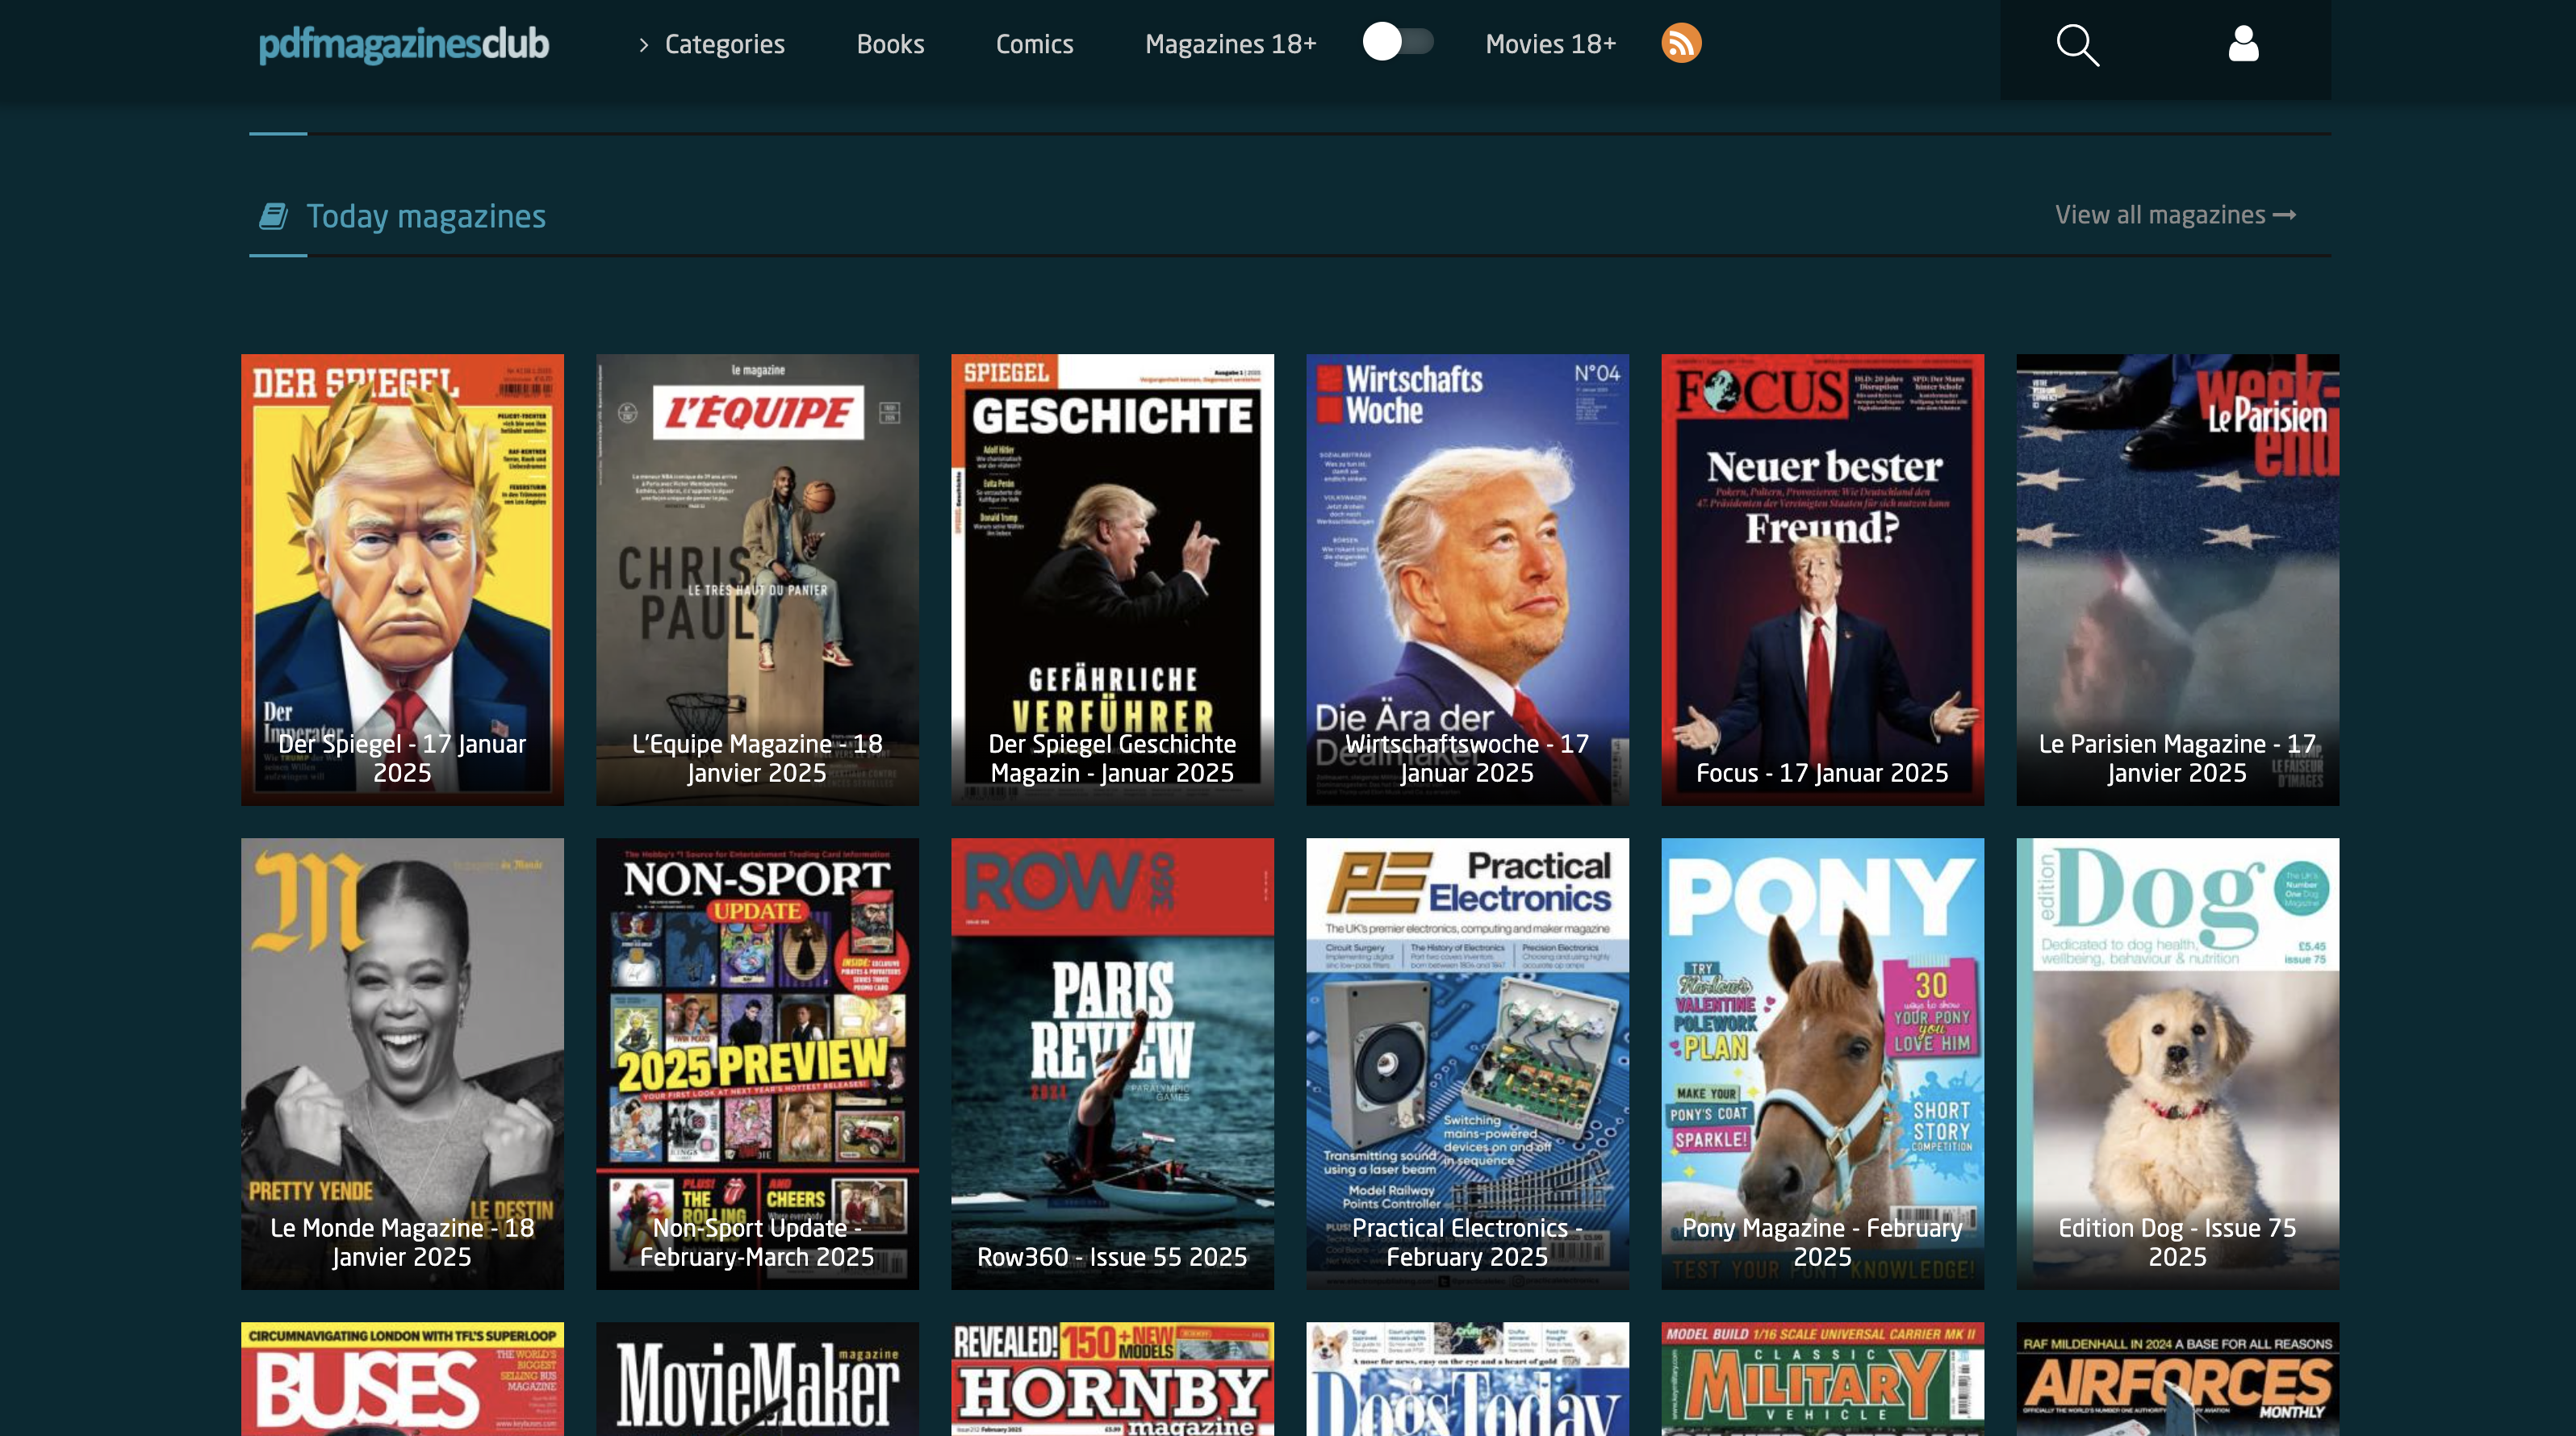
Task: Open Der Spiegel 17 Januar 2025 cover
Action: (402, 580)
